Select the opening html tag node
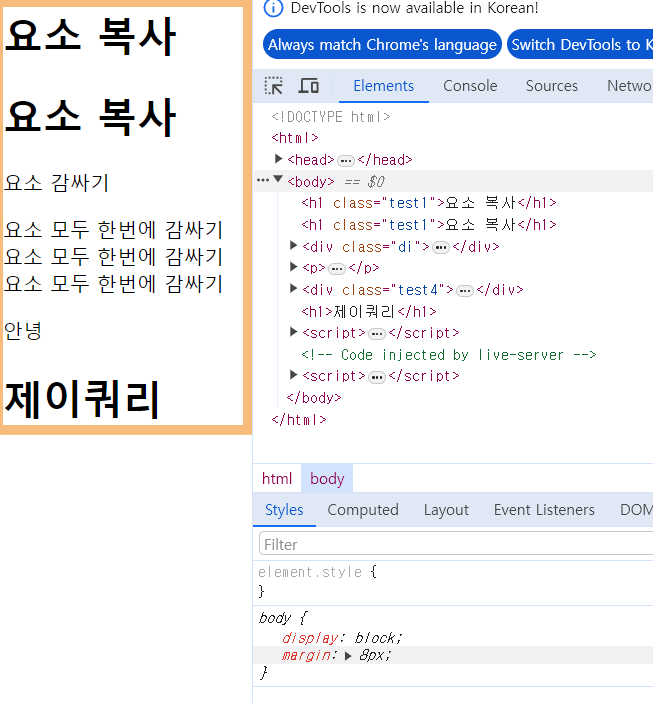 pyautogui.click(x=295, y=138)
